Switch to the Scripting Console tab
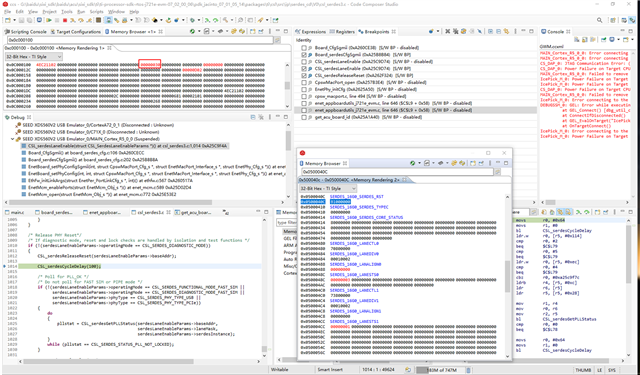The image size is (640, 375). point(26,31)
